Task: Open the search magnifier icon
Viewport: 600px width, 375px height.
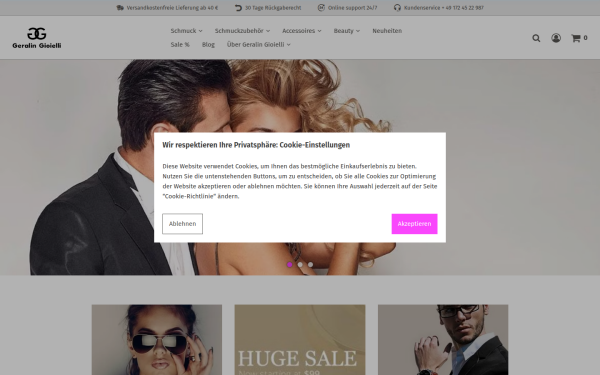Action: pos(536,38)
